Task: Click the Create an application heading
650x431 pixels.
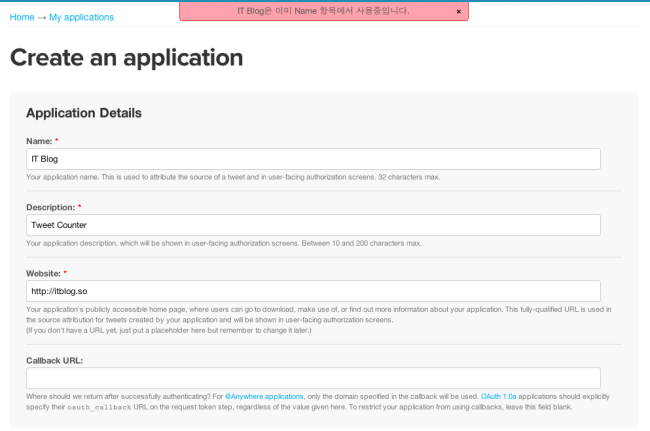Action: click(x=127, y=58)
